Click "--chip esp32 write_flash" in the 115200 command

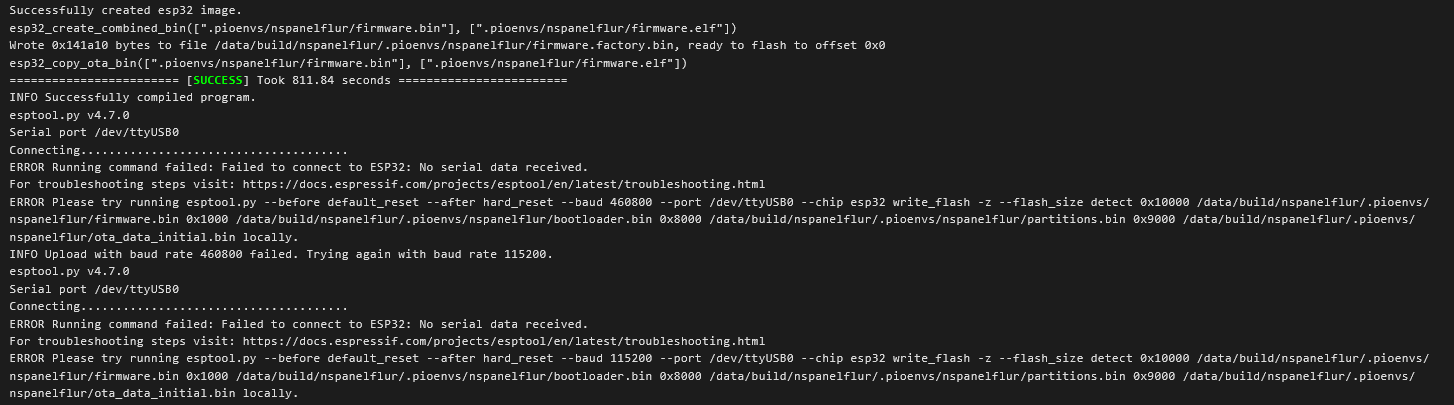(886, 359)
